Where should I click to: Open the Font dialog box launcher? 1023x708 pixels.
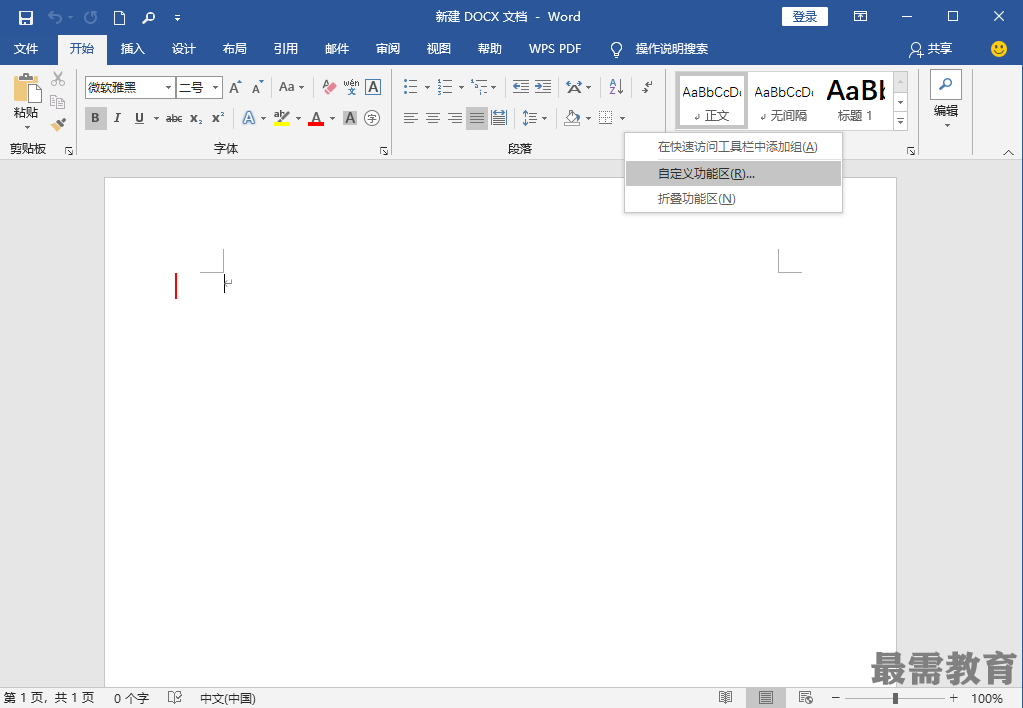click(384, 151)
